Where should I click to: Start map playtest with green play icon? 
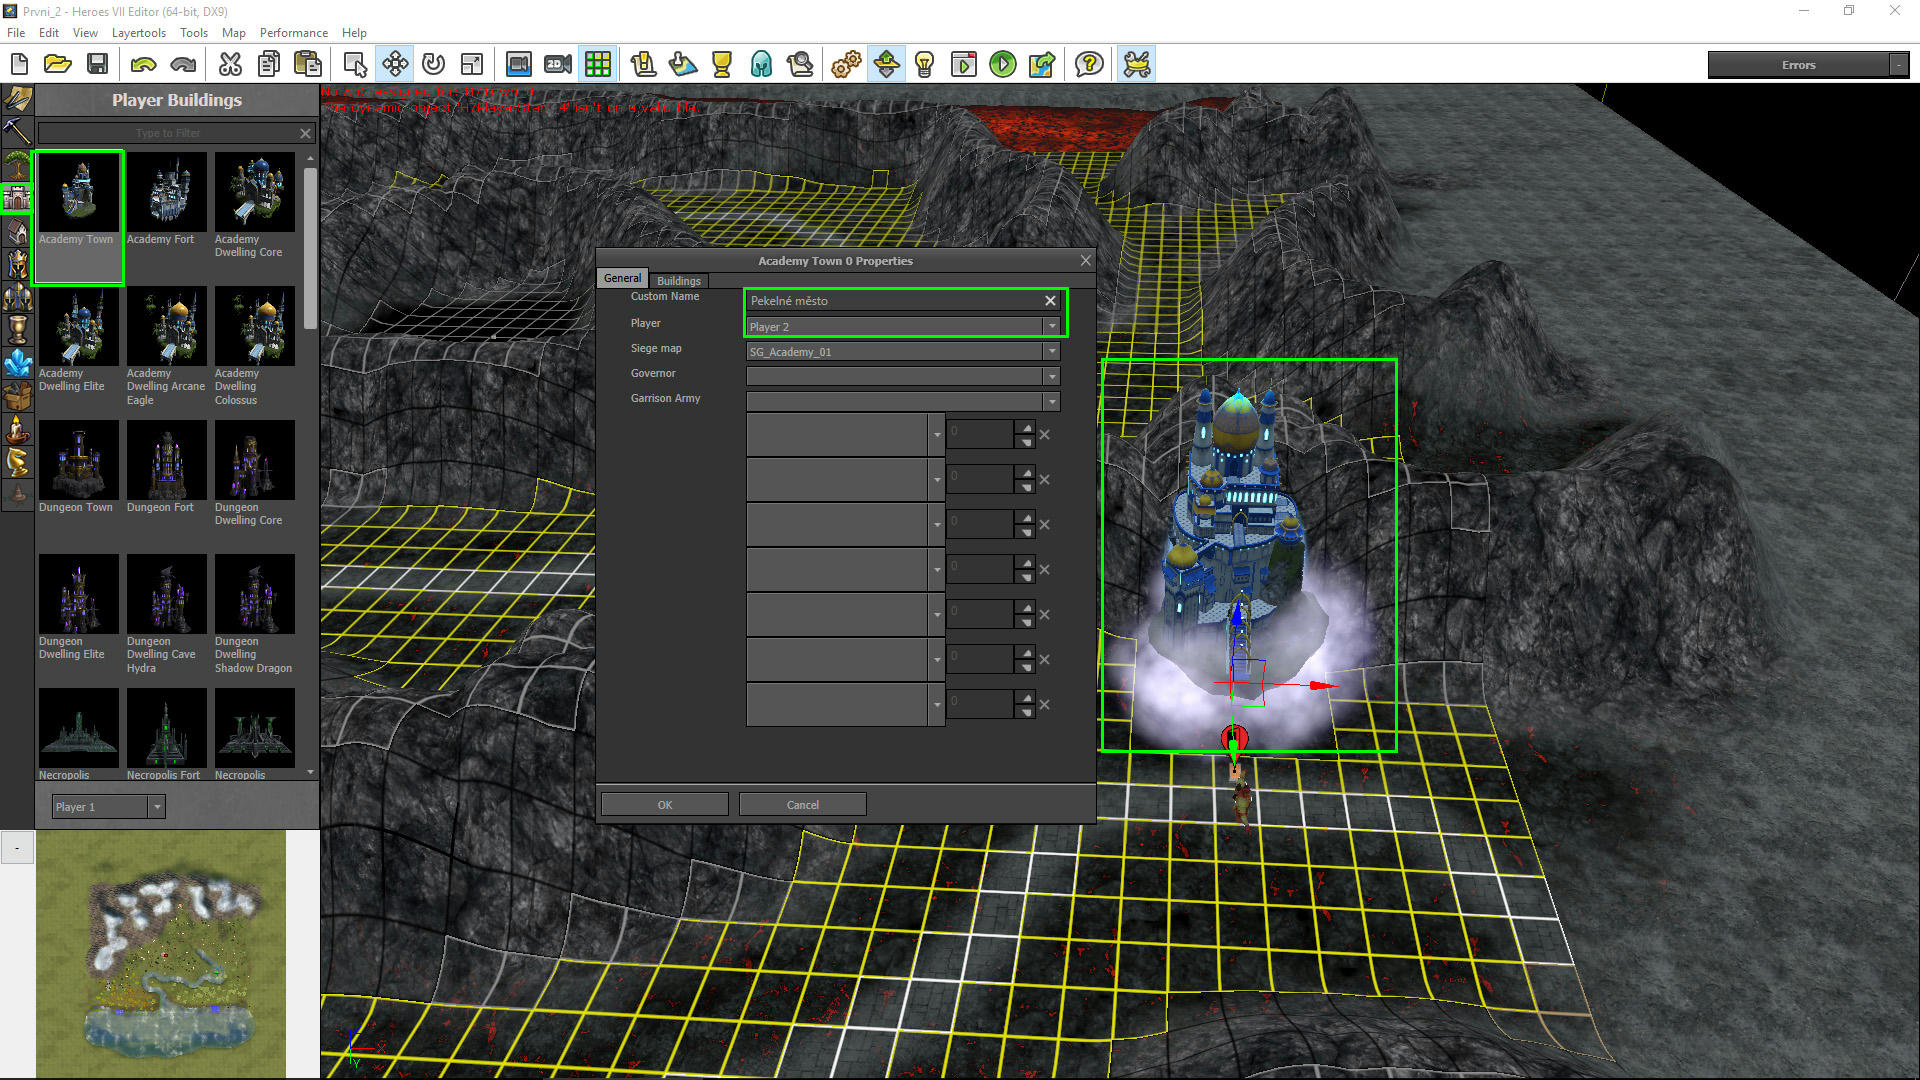point(1002,65)
